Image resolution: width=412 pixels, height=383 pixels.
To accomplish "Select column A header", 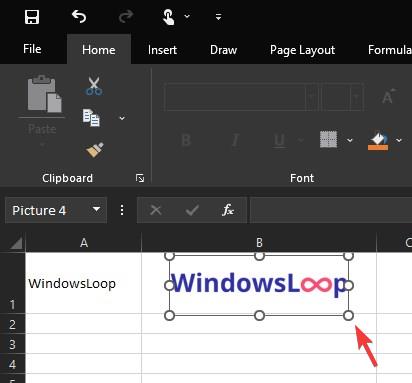I will [84, 243].
